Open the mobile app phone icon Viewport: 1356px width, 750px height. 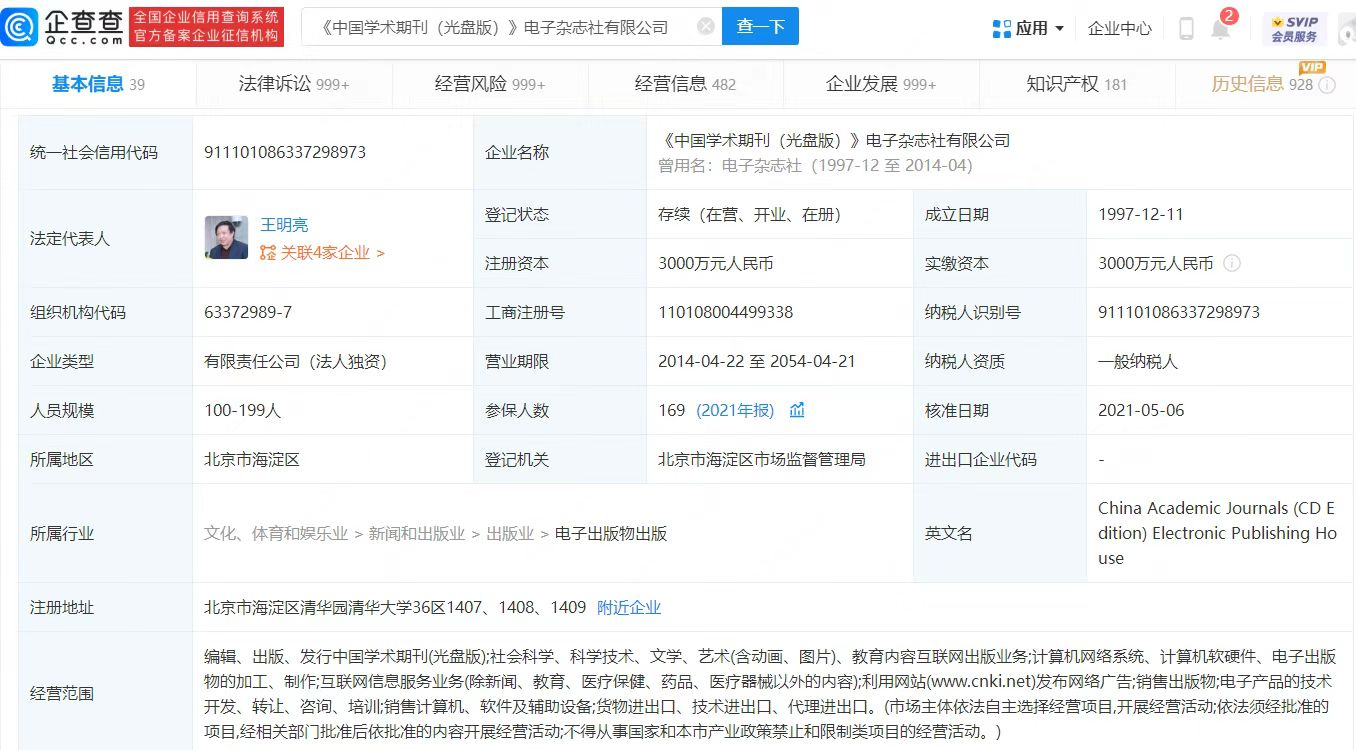point(1186,29)
